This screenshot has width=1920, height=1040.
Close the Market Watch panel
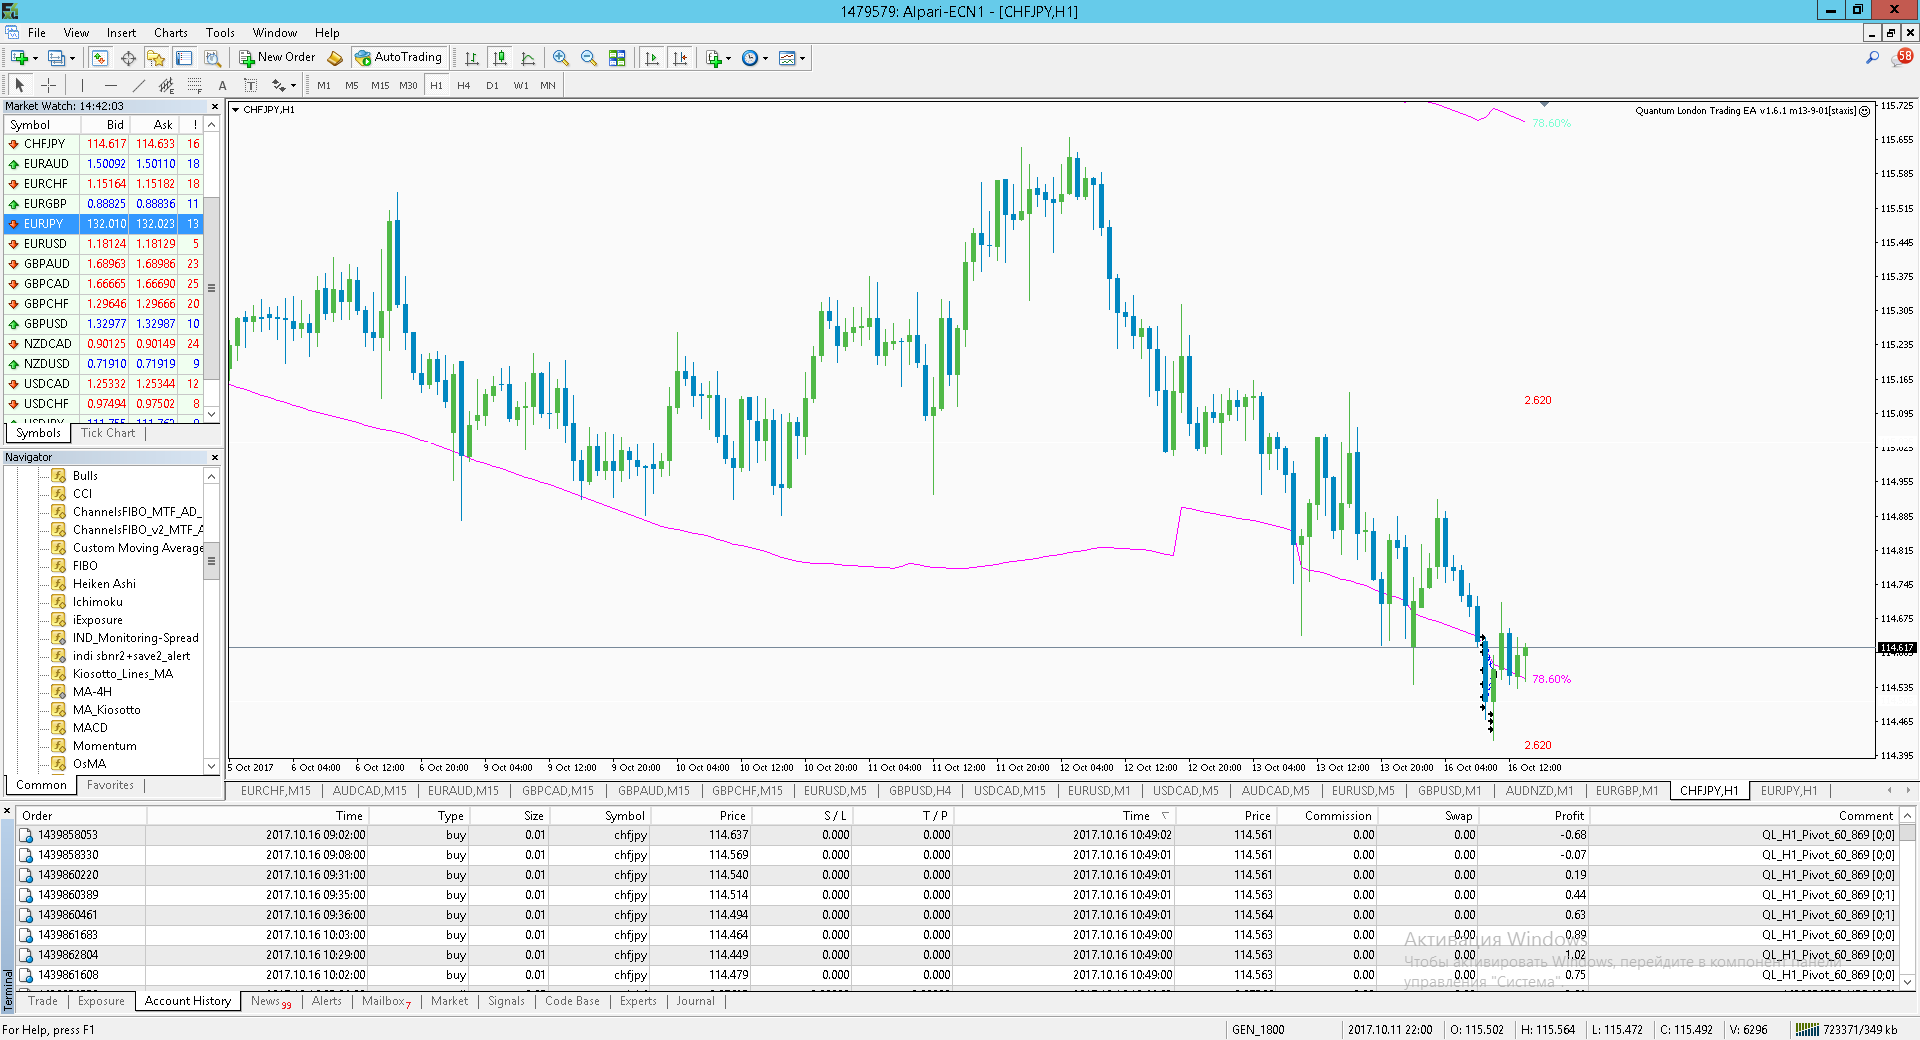tap(214, 106)
